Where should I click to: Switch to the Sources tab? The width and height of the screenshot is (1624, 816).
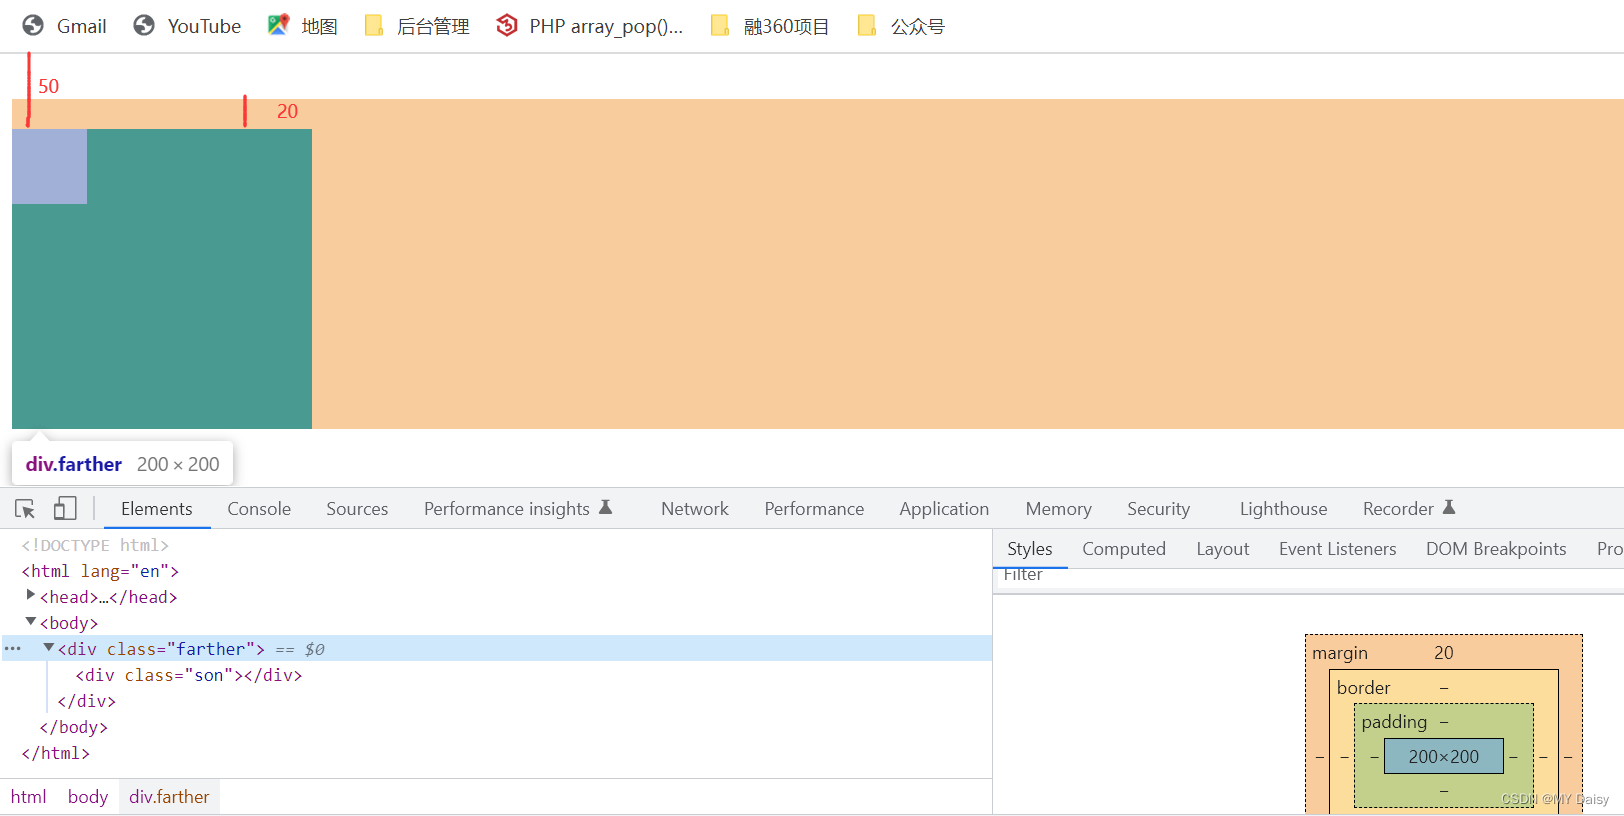click(357, 509)
